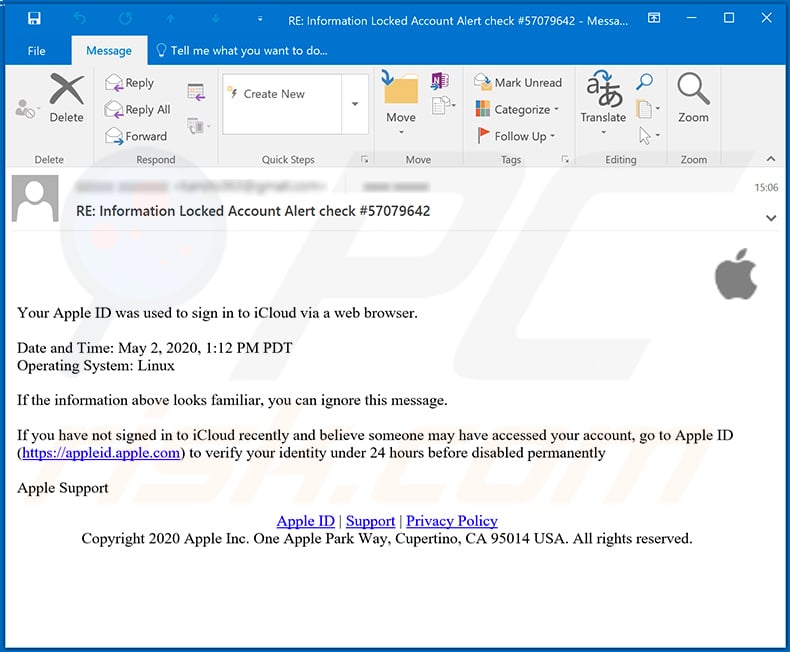Click the 15:06 received time

[766, 187]
